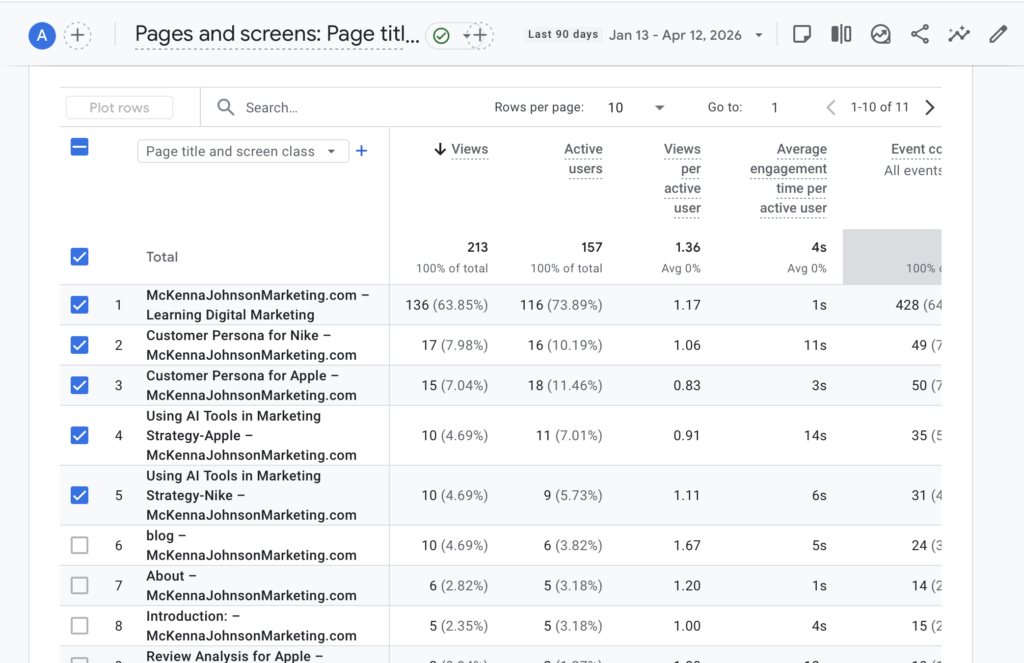Click the Average engagement time column header

coord(789,178)
